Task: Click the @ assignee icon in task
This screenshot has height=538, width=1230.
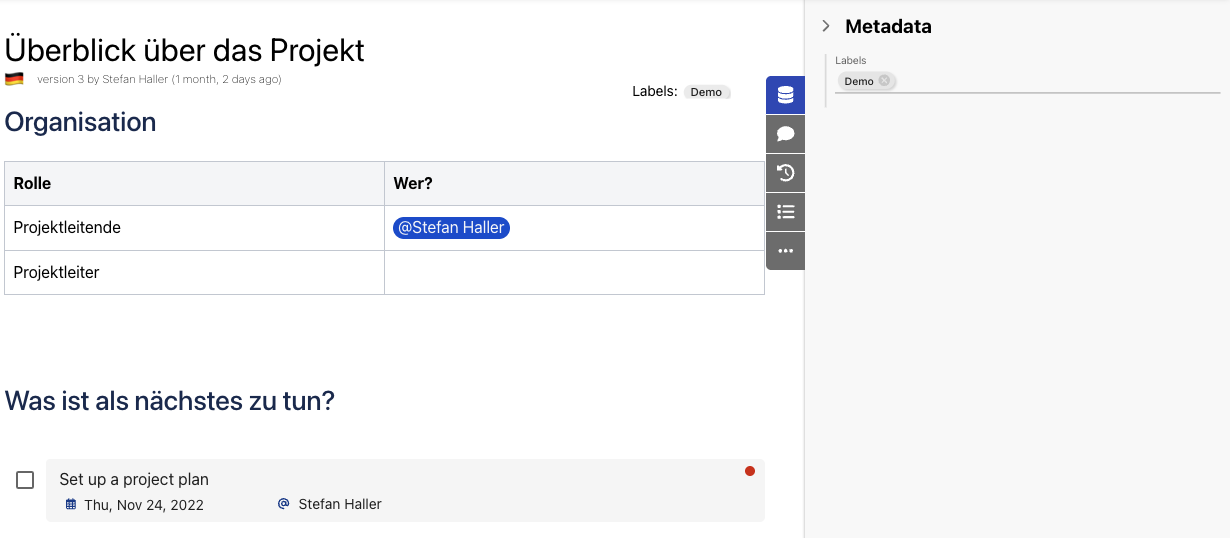Action: tap(284, 504)
